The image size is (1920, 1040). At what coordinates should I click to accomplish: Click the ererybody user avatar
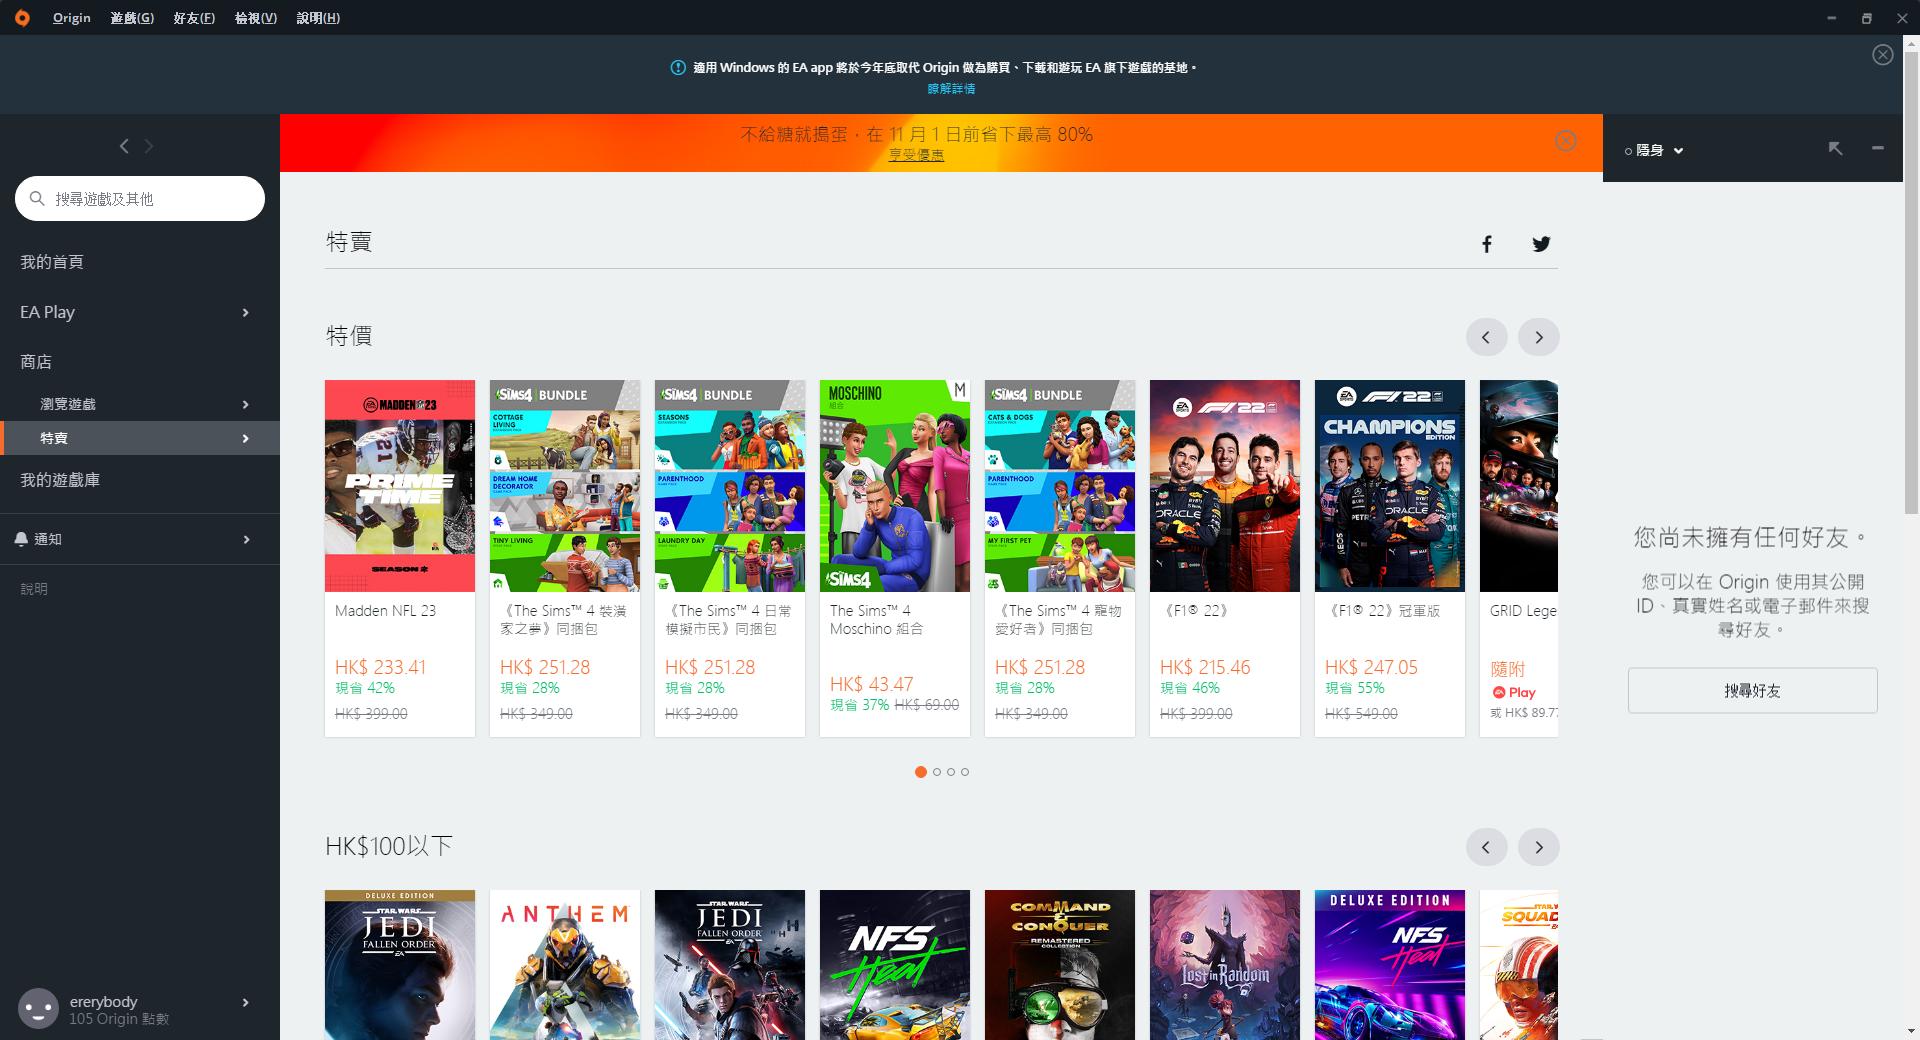click(x=39, y=1008)
